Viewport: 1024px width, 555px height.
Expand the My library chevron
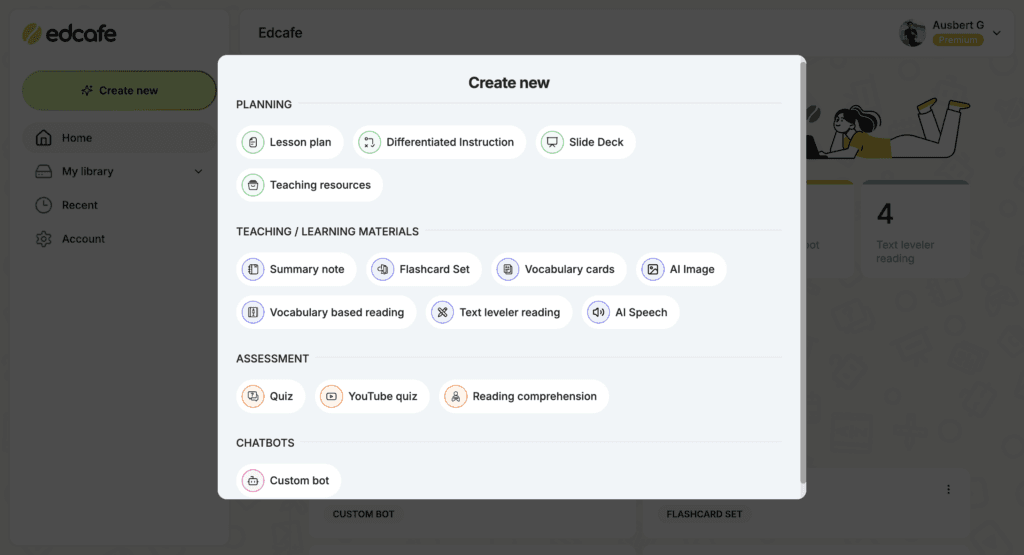point(199,172)
